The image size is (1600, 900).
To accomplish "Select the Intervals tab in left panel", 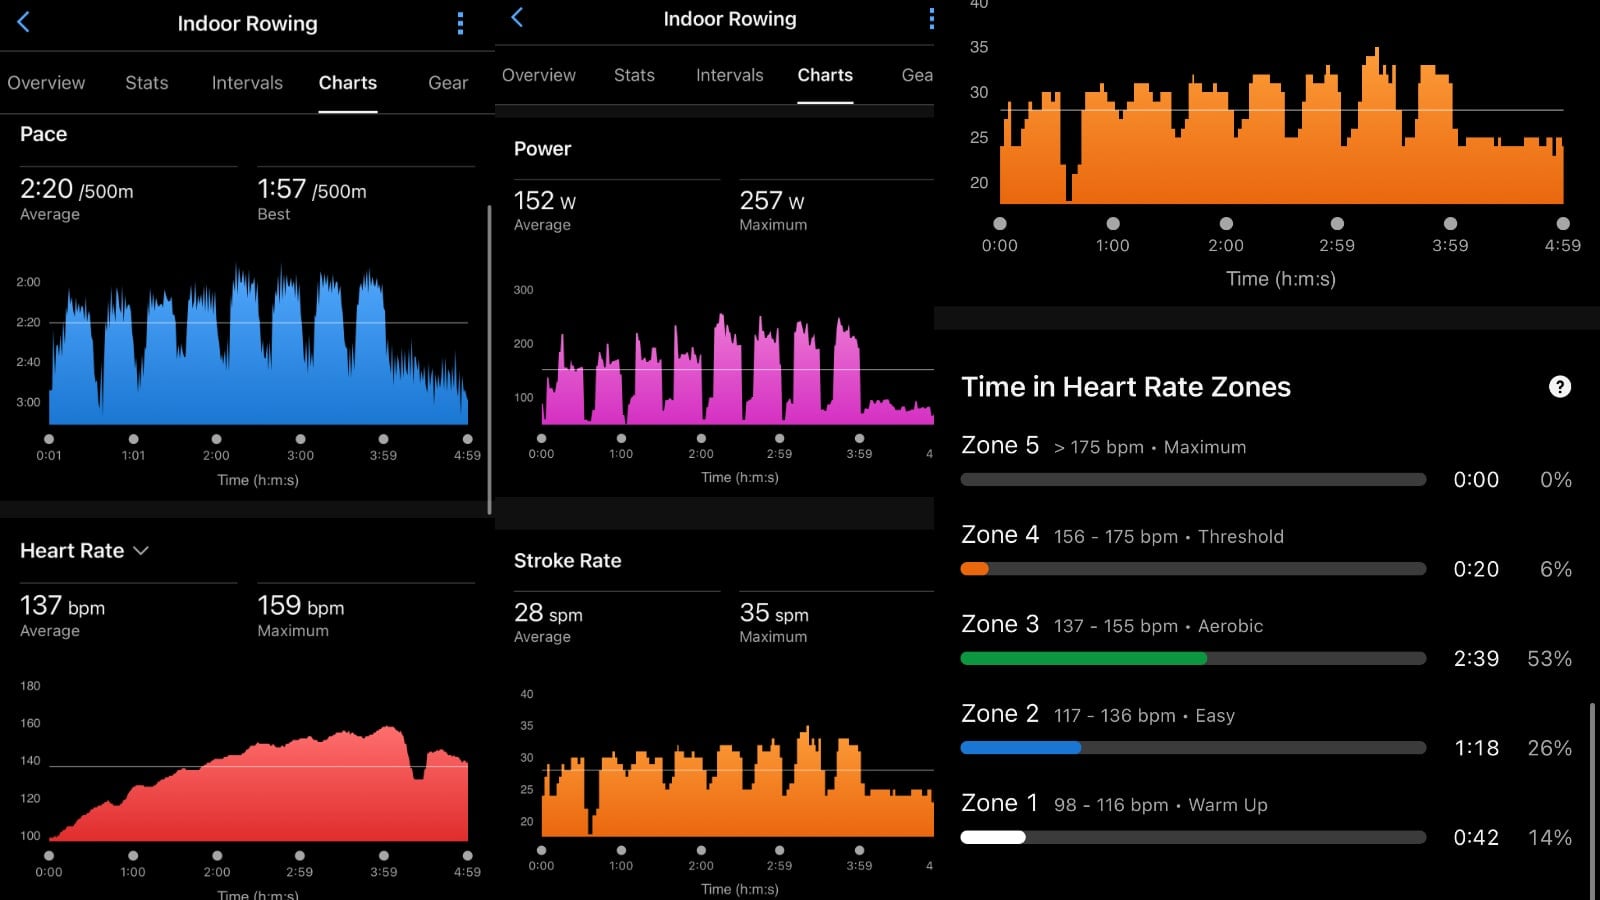I will coord(247,83).
